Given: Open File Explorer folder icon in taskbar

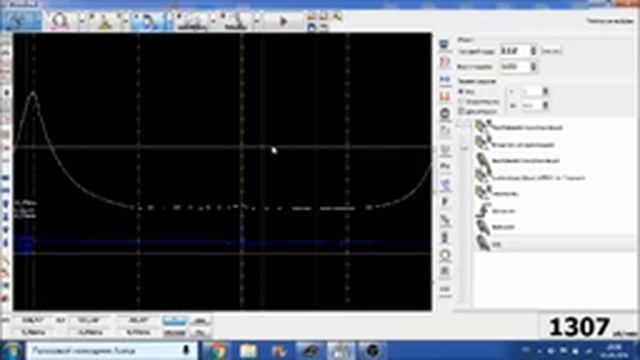Looking at the screenshot, I should tap(248, 351).
